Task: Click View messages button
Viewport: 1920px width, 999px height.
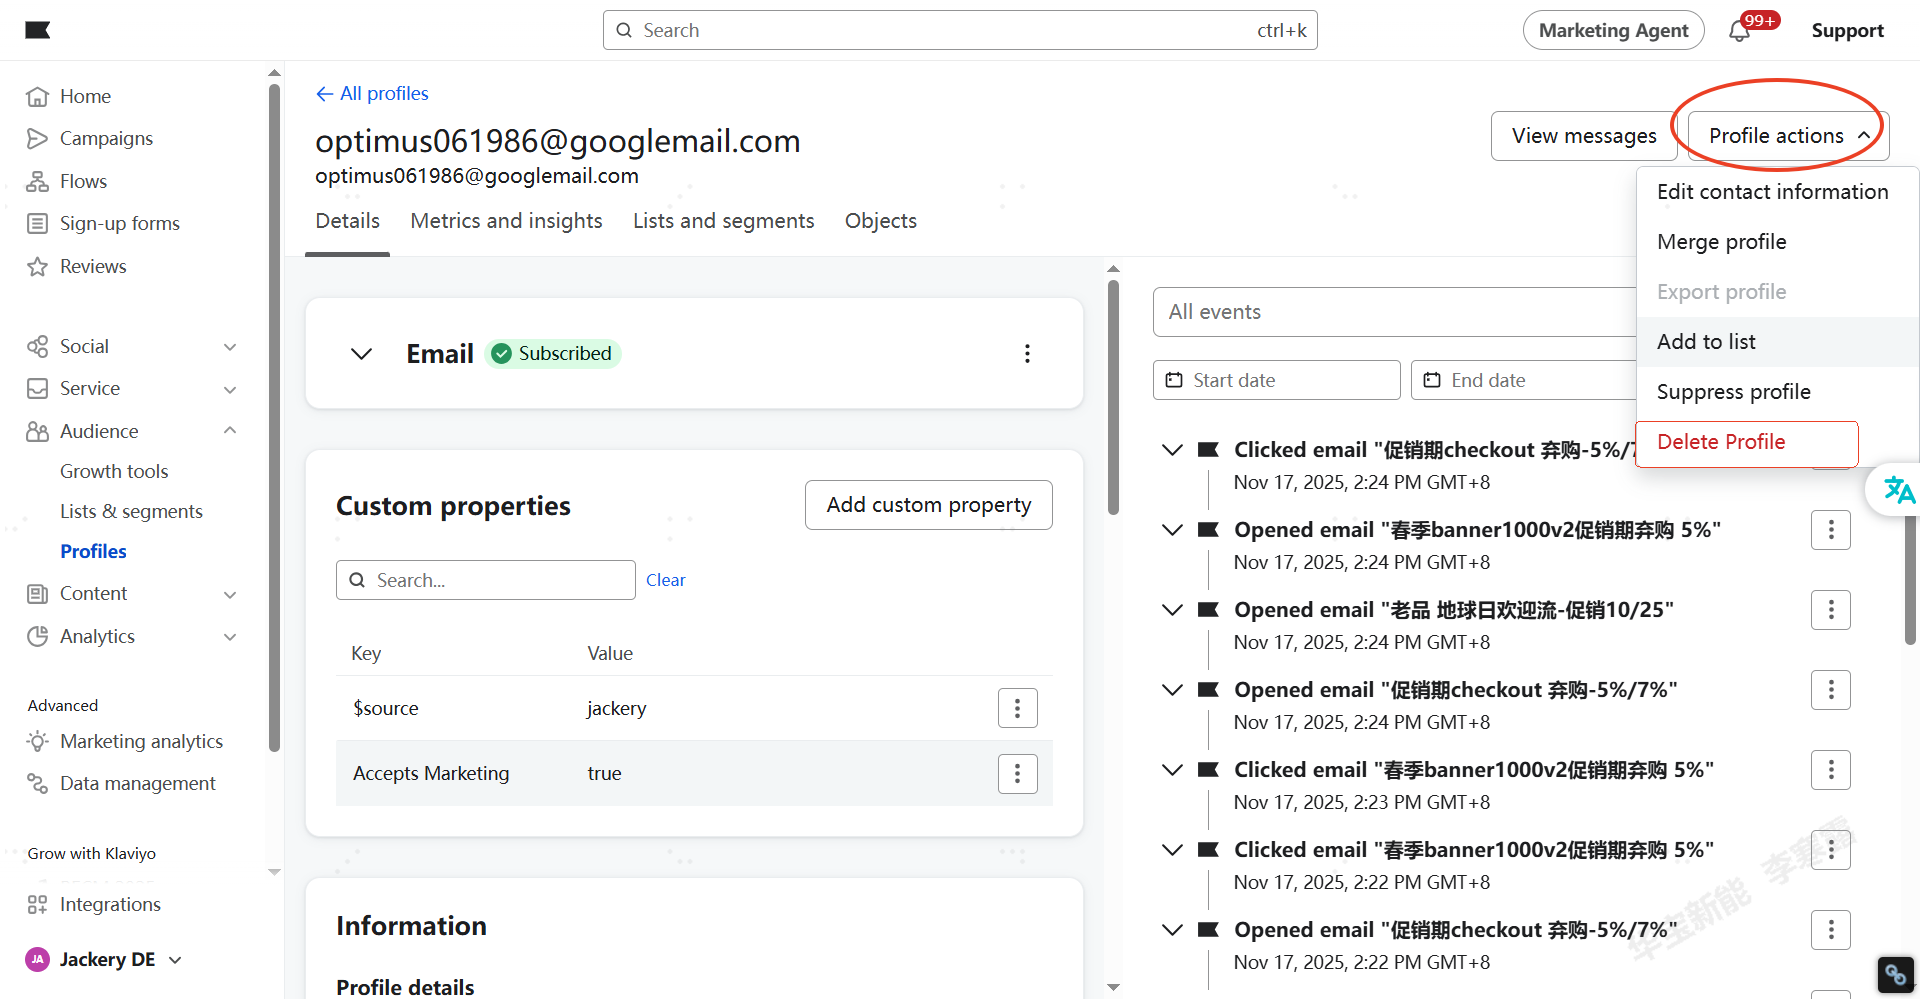Action: click(x=1584, y=136)
